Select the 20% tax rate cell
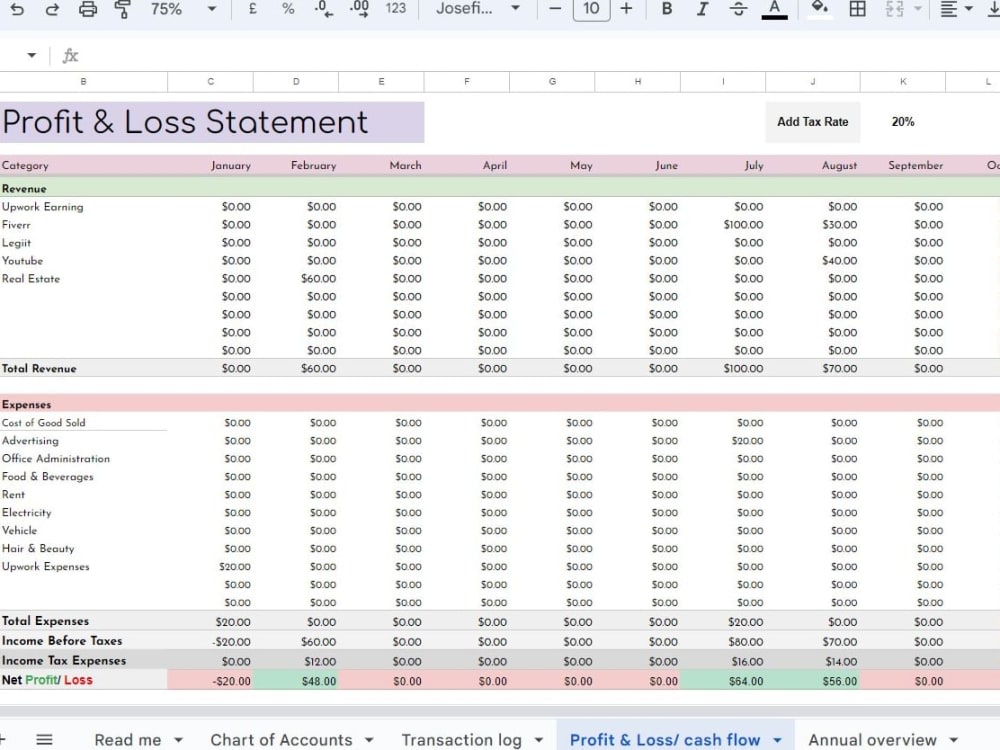The width and height of the screenshot is (1000, 750). [902, 122]
